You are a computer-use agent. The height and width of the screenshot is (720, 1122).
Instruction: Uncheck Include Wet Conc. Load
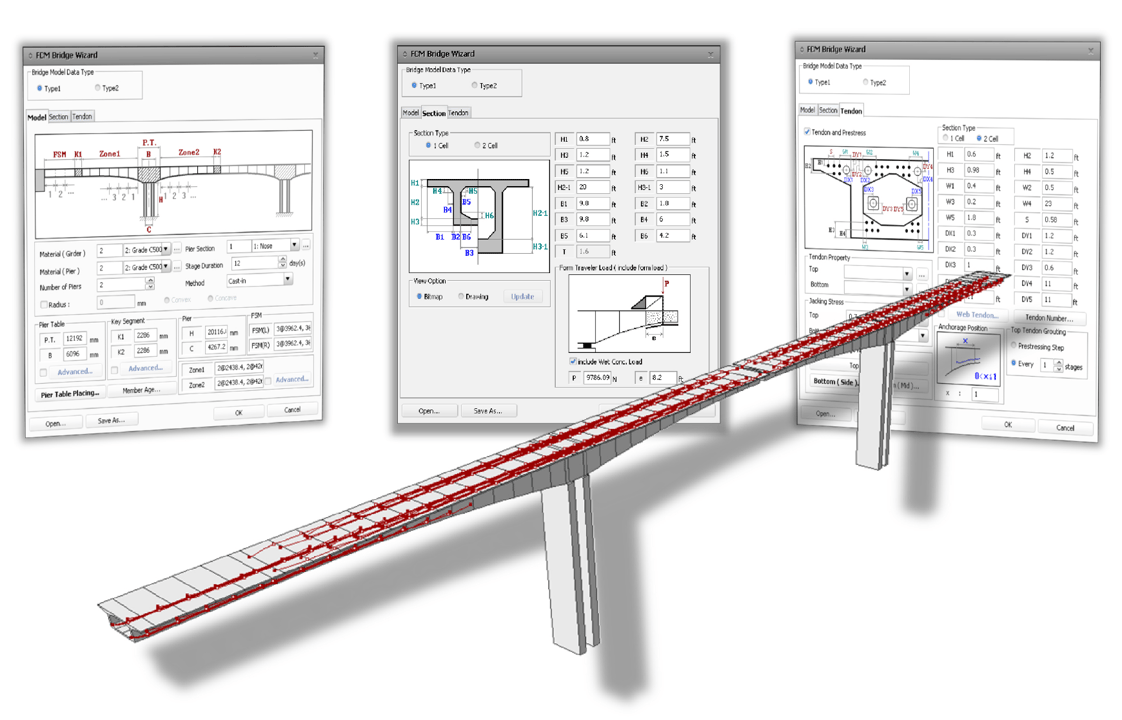pyautogui.click(x=572, y=361)
